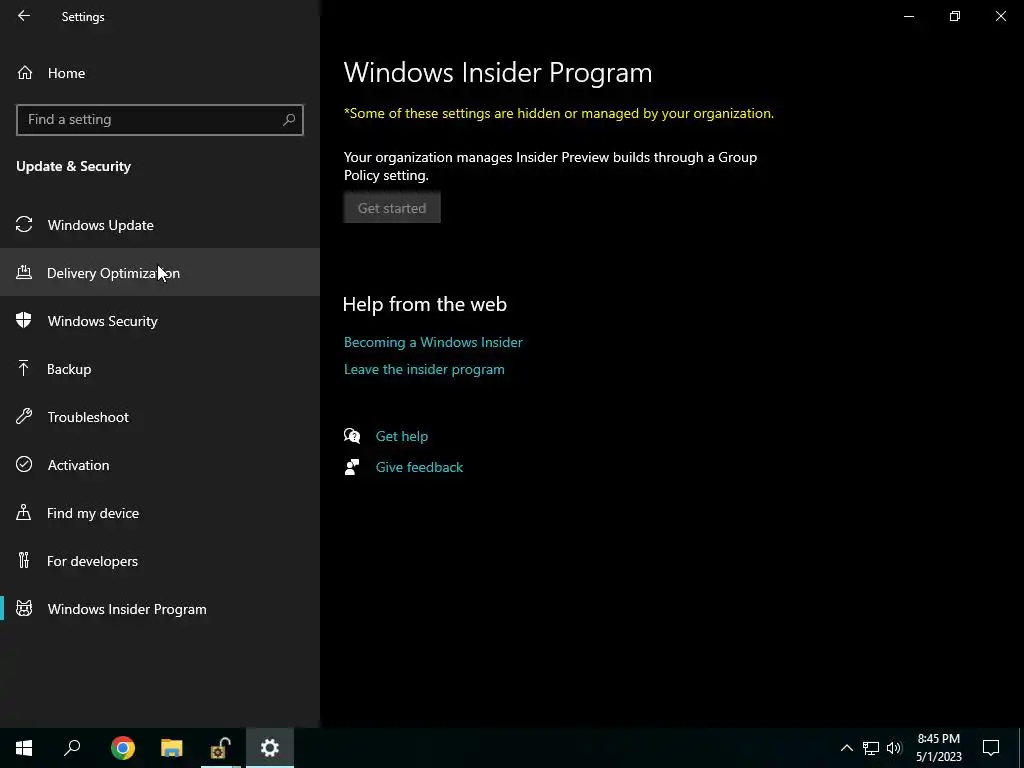Viewport: 1024px width, 768px height.
Task: Click the Get started button
Action: pos(392,208)
